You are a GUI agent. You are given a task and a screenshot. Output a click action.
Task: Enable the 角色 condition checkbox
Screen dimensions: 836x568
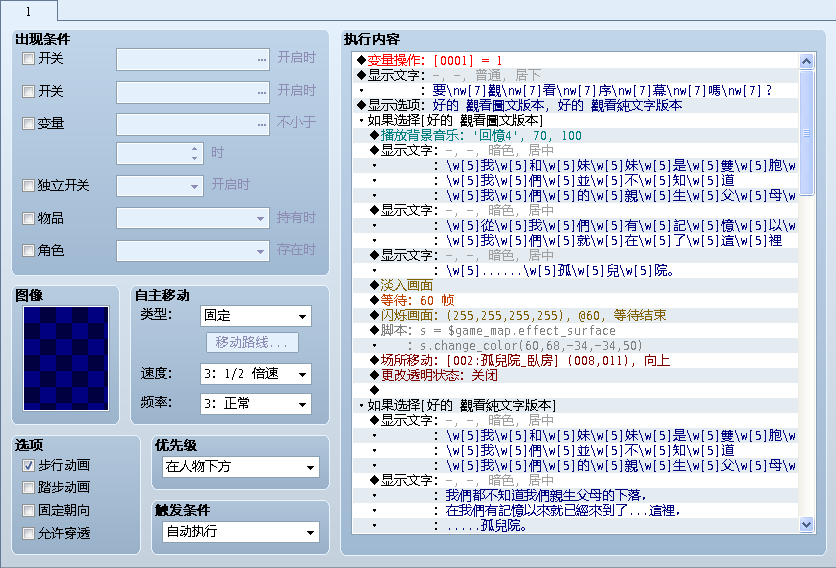[28, 251]
